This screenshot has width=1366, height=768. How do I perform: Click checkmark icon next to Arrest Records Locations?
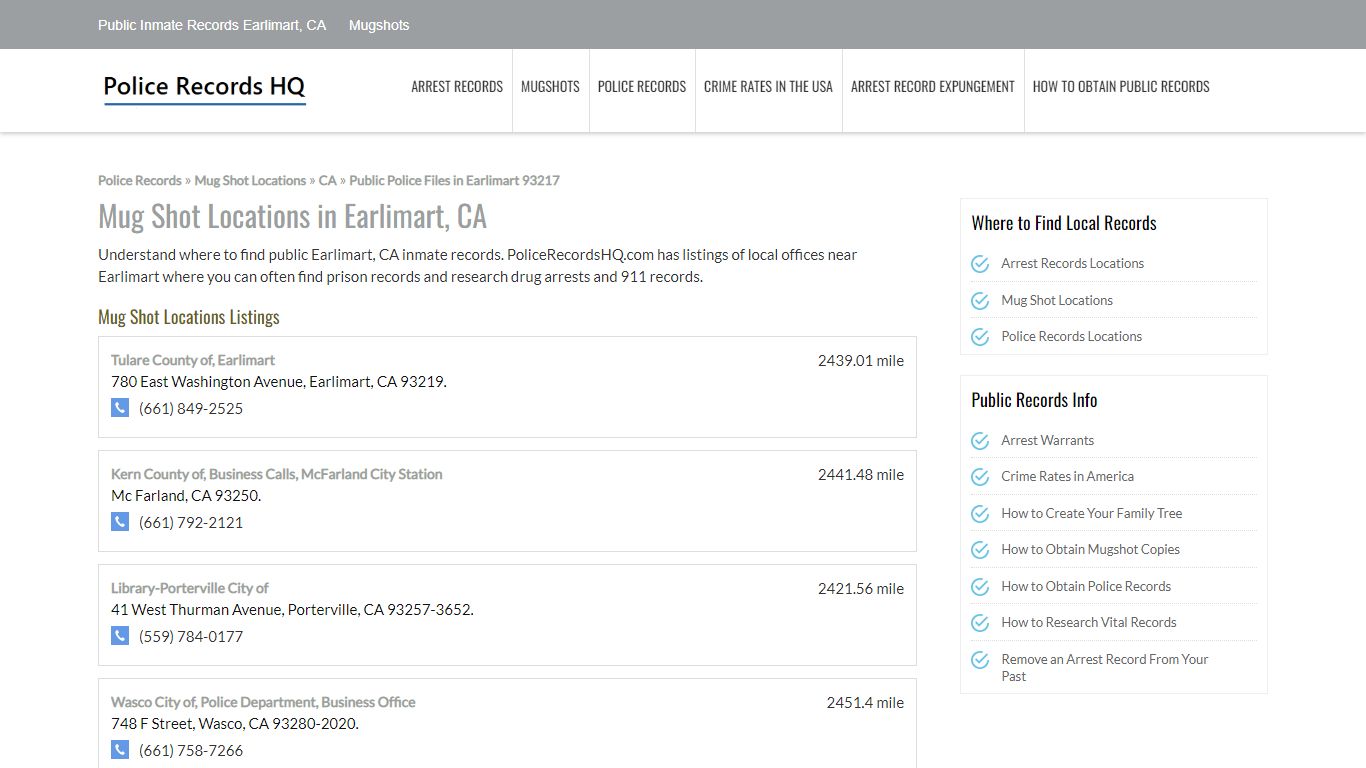(980, 264)
